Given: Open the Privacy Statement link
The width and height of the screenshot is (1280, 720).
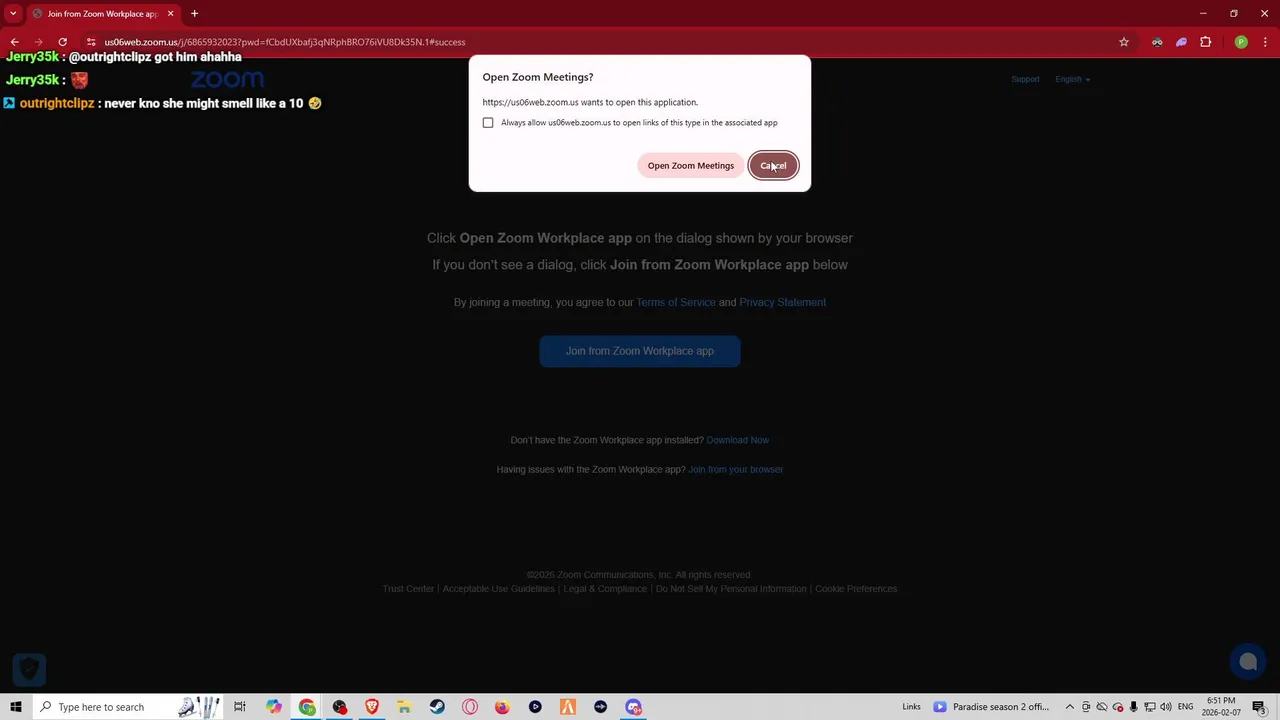Looking at the screenshot, I should point(782,302).
